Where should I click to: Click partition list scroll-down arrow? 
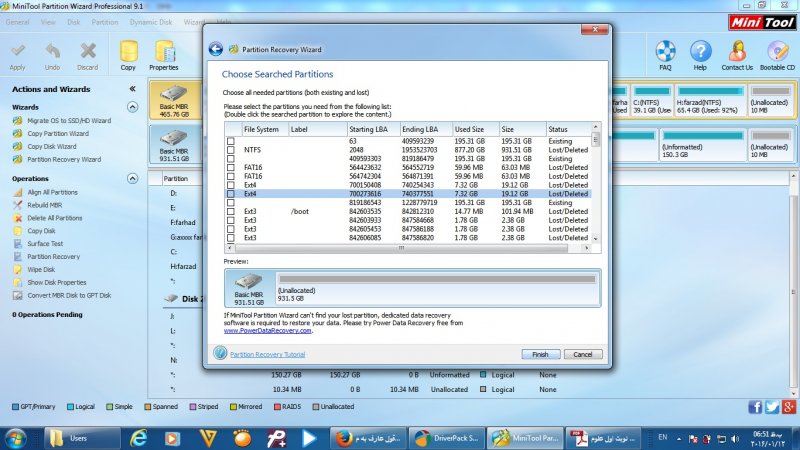(x=595, y=239)
